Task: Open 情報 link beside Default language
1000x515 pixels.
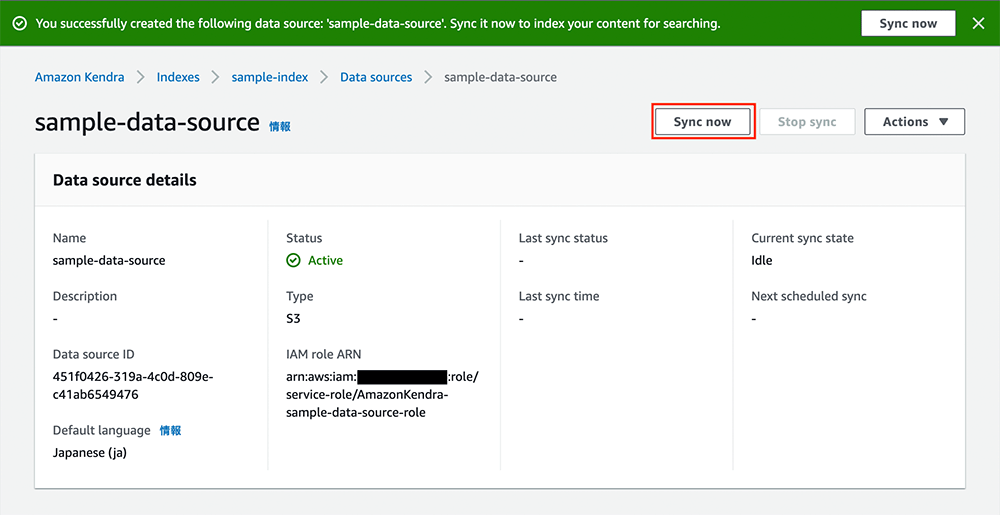Action: coord(170,430)
